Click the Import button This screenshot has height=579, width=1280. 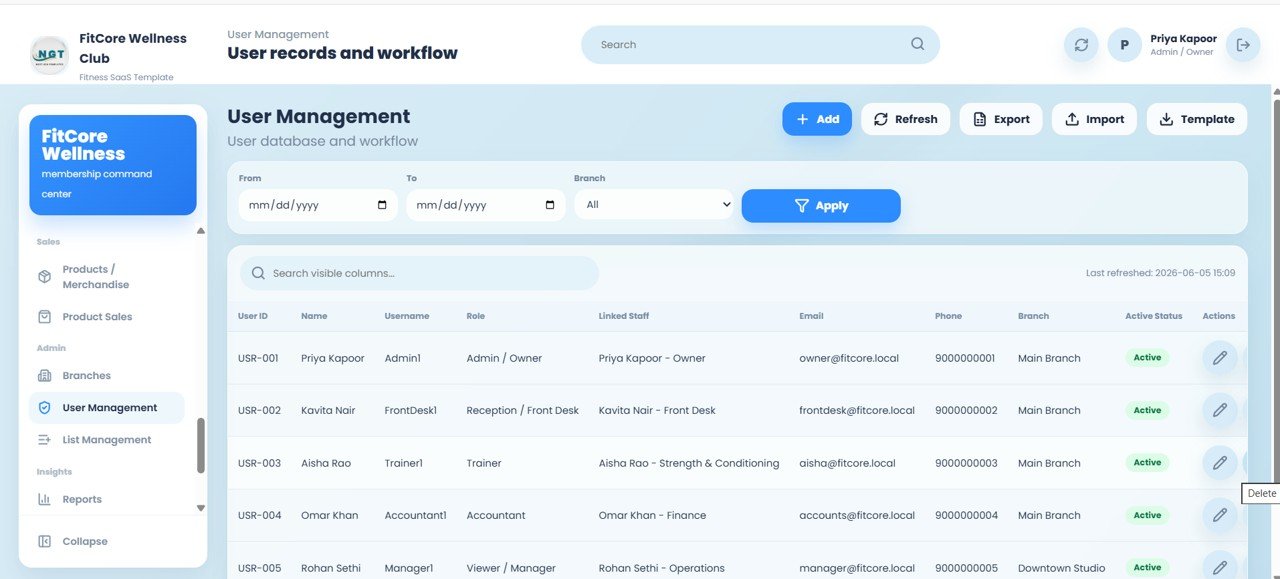(x=1094, y=119)
